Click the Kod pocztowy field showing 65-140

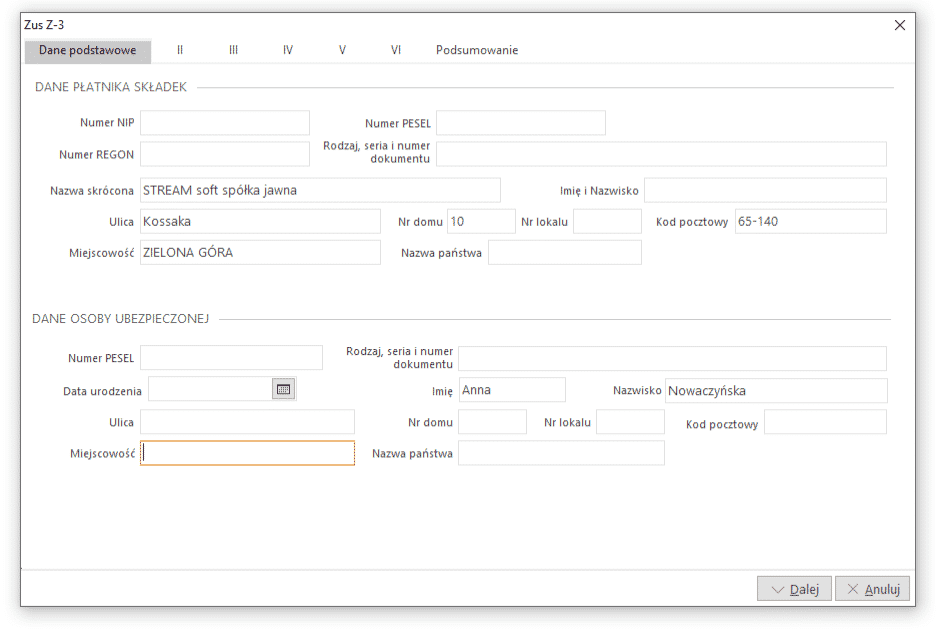pos(811,222)
